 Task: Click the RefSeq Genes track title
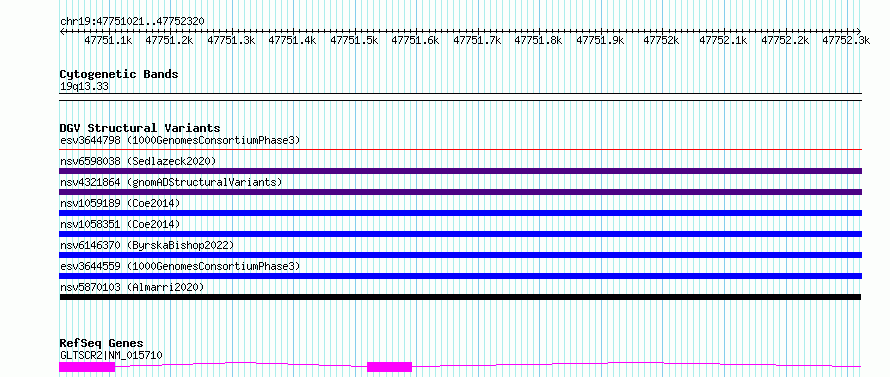(101, 343)
